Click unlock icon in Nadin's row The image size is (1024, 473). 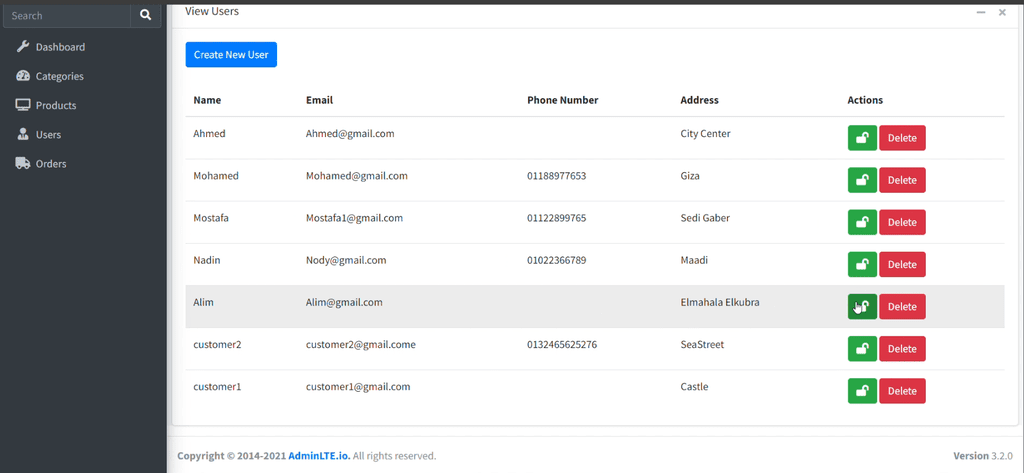click(862, 264)
